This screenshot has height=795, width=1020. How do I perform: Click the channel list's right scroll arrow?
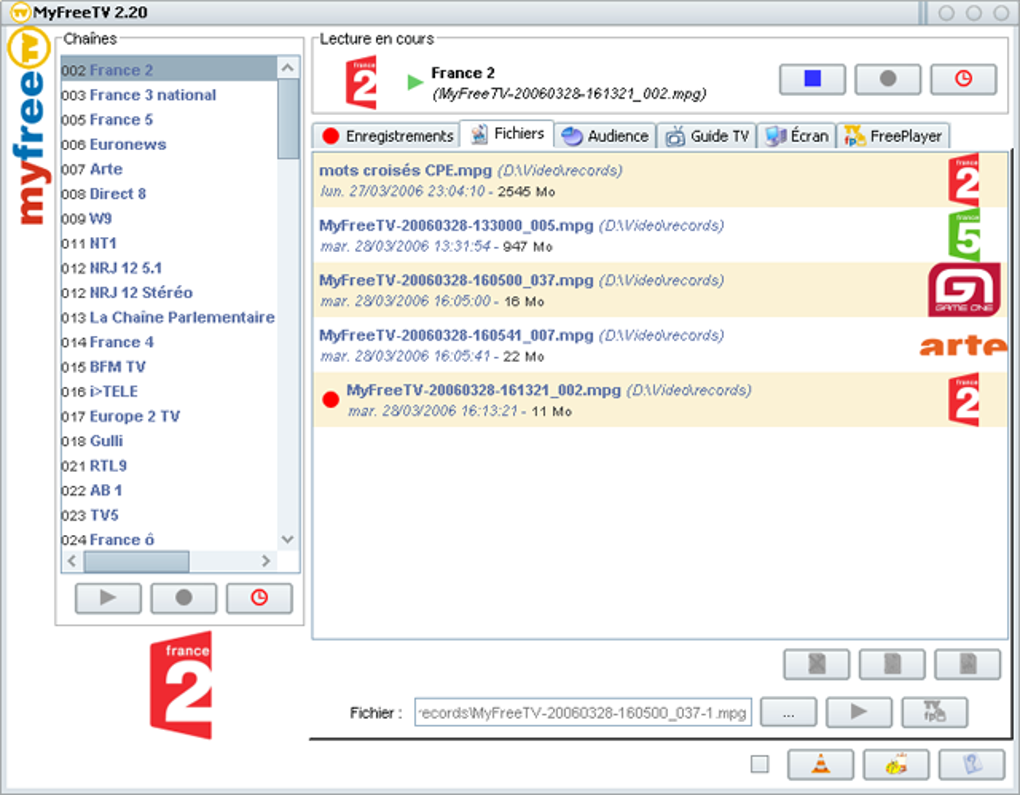[265, 561]
